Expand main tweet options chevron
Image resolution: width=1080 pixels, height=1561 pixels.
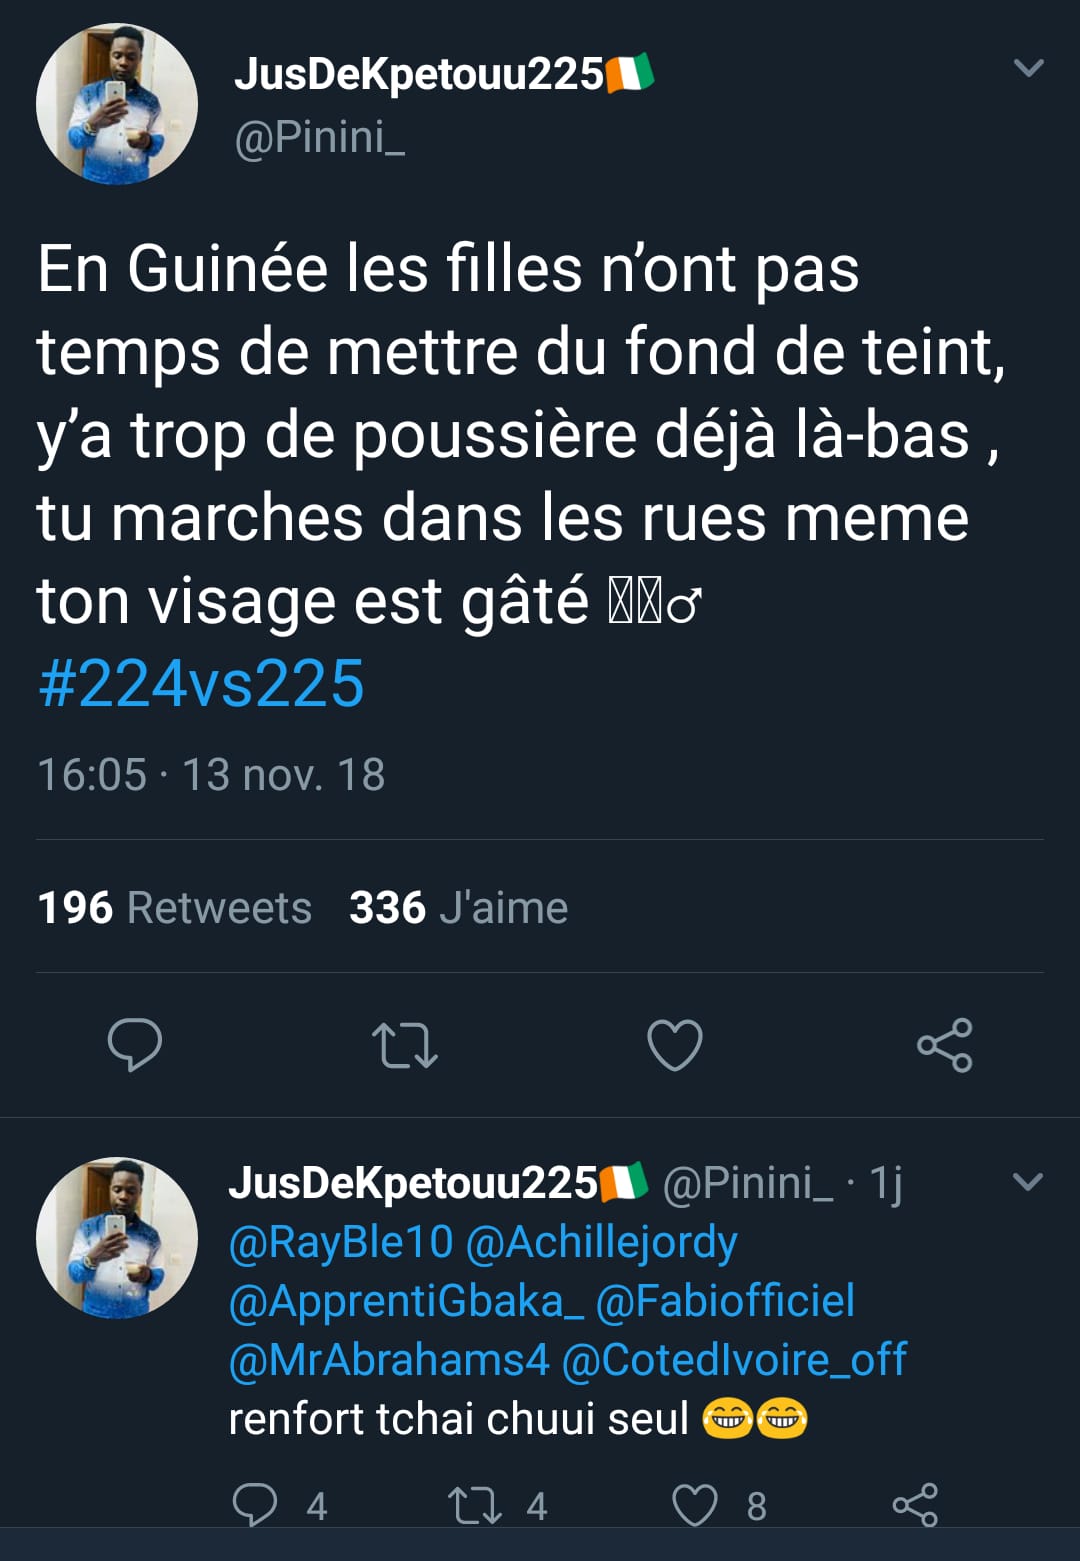pos(1029,68)
